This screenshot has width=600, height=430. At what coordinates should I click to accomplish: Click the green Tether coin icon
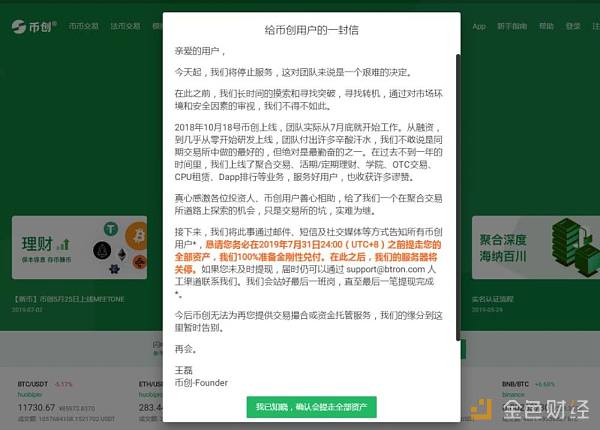pos(111,229)
